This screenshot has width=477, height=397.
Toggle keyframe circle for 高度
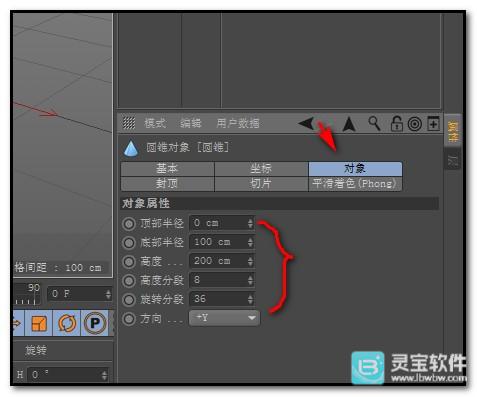point(129,262)
